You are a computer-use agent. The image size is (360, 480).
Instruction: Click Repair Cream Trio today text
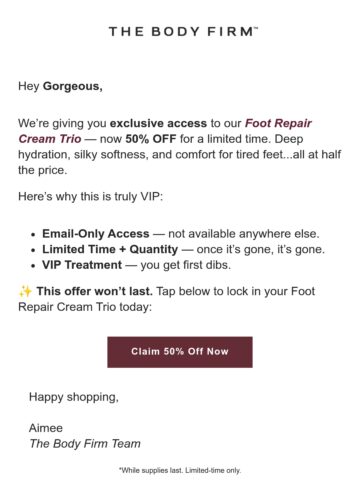tap(85, 307)
